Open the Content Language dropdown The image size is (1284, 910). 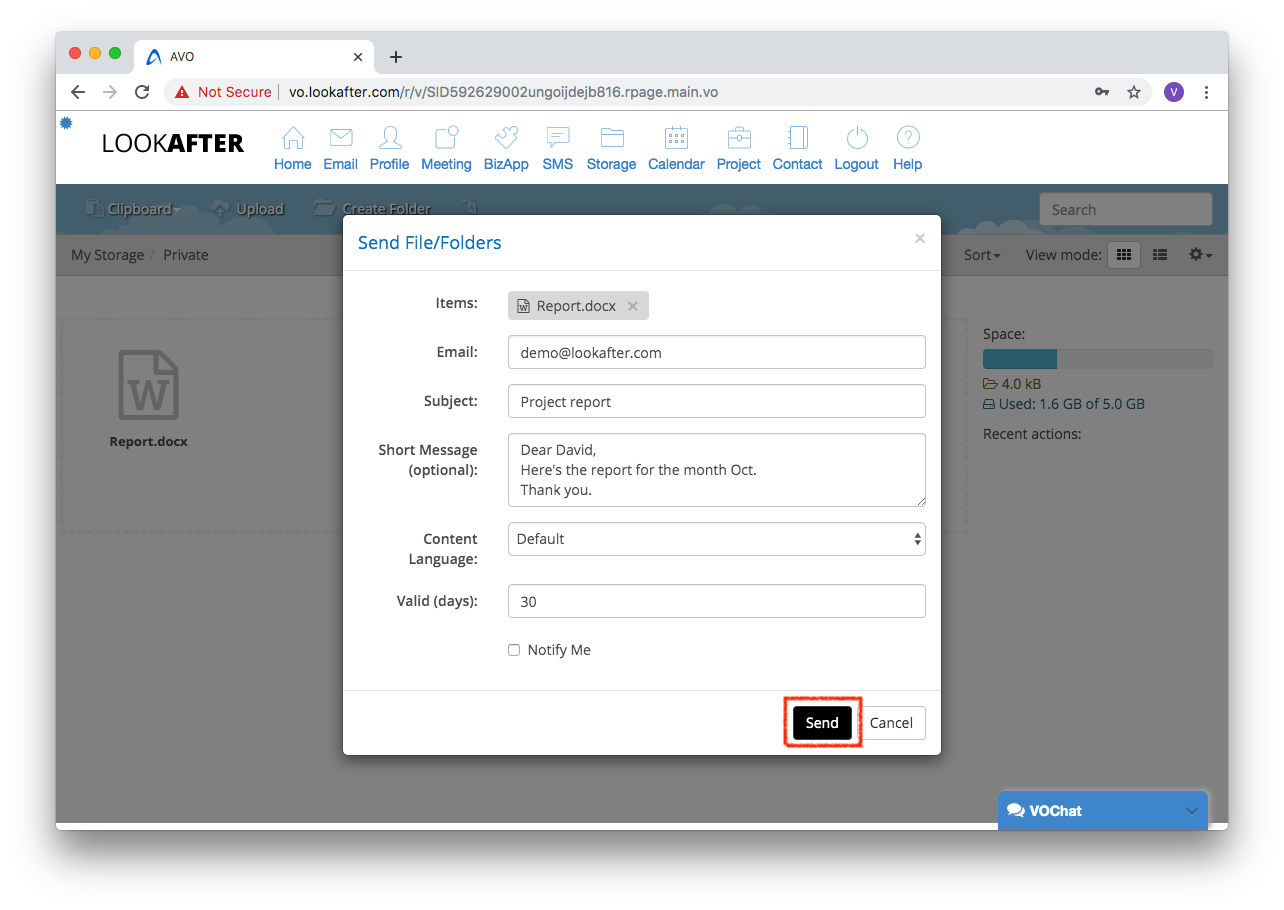tap(716, 539)
